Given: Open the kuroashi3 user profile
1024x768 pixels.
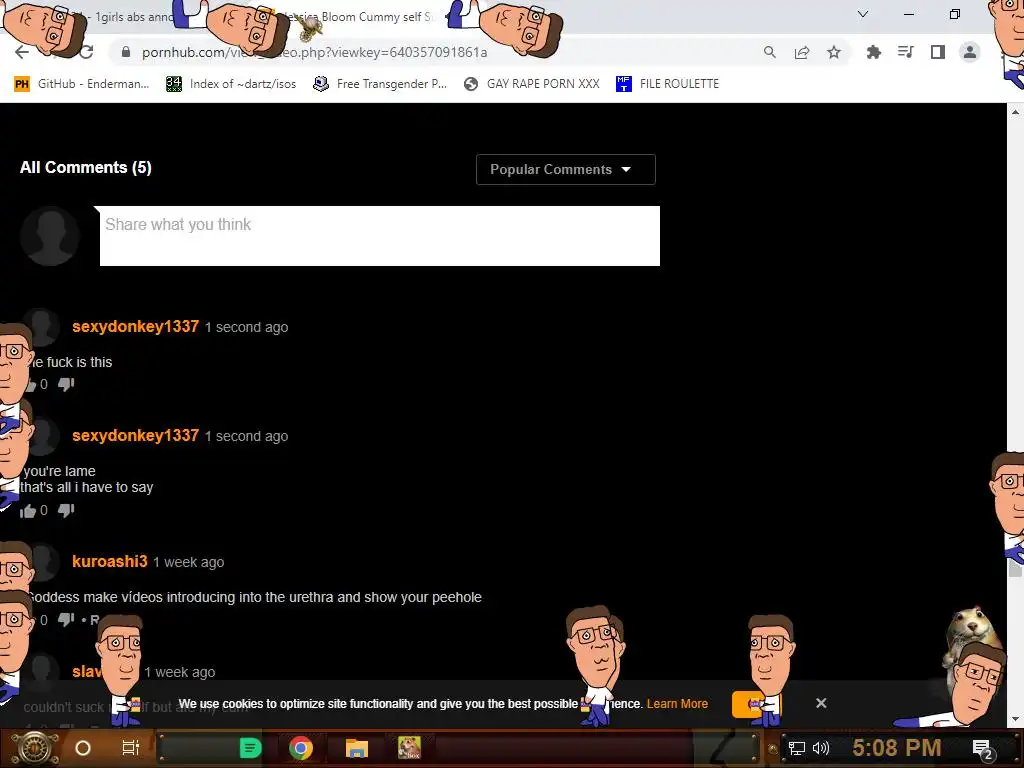Looking at the screenshot, I should [x=110, y=562].
